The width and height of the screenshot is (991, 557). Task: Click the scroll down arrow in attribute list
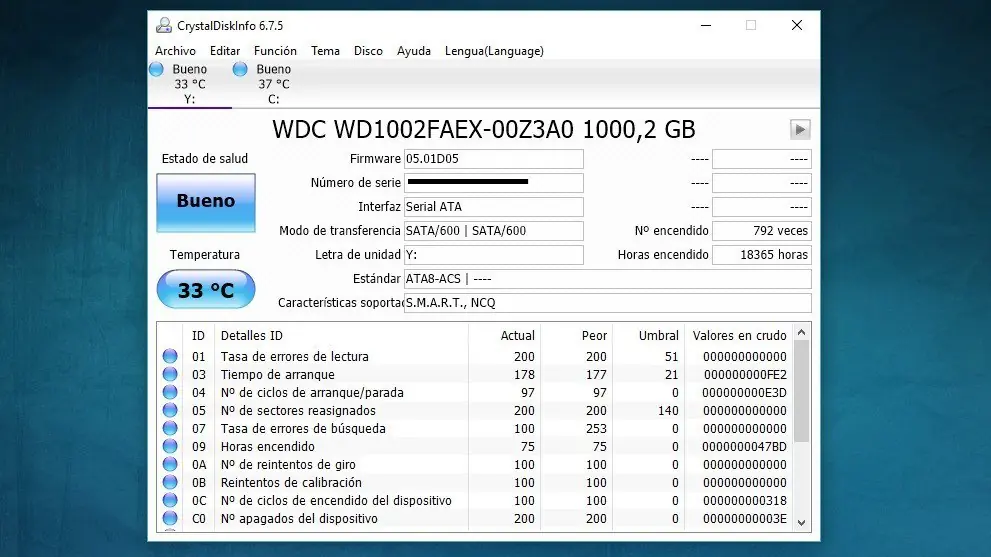point(801,523)
